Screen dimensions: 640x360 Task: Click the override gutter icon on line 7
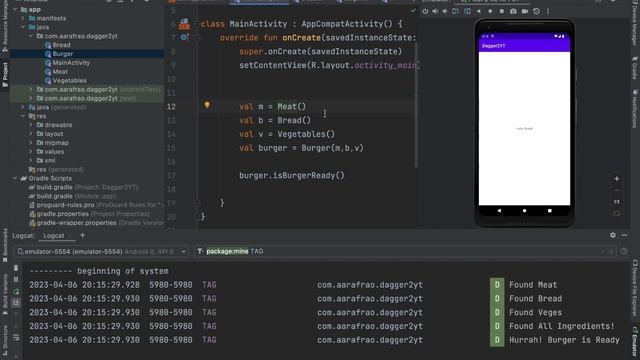tap(184, 38)
